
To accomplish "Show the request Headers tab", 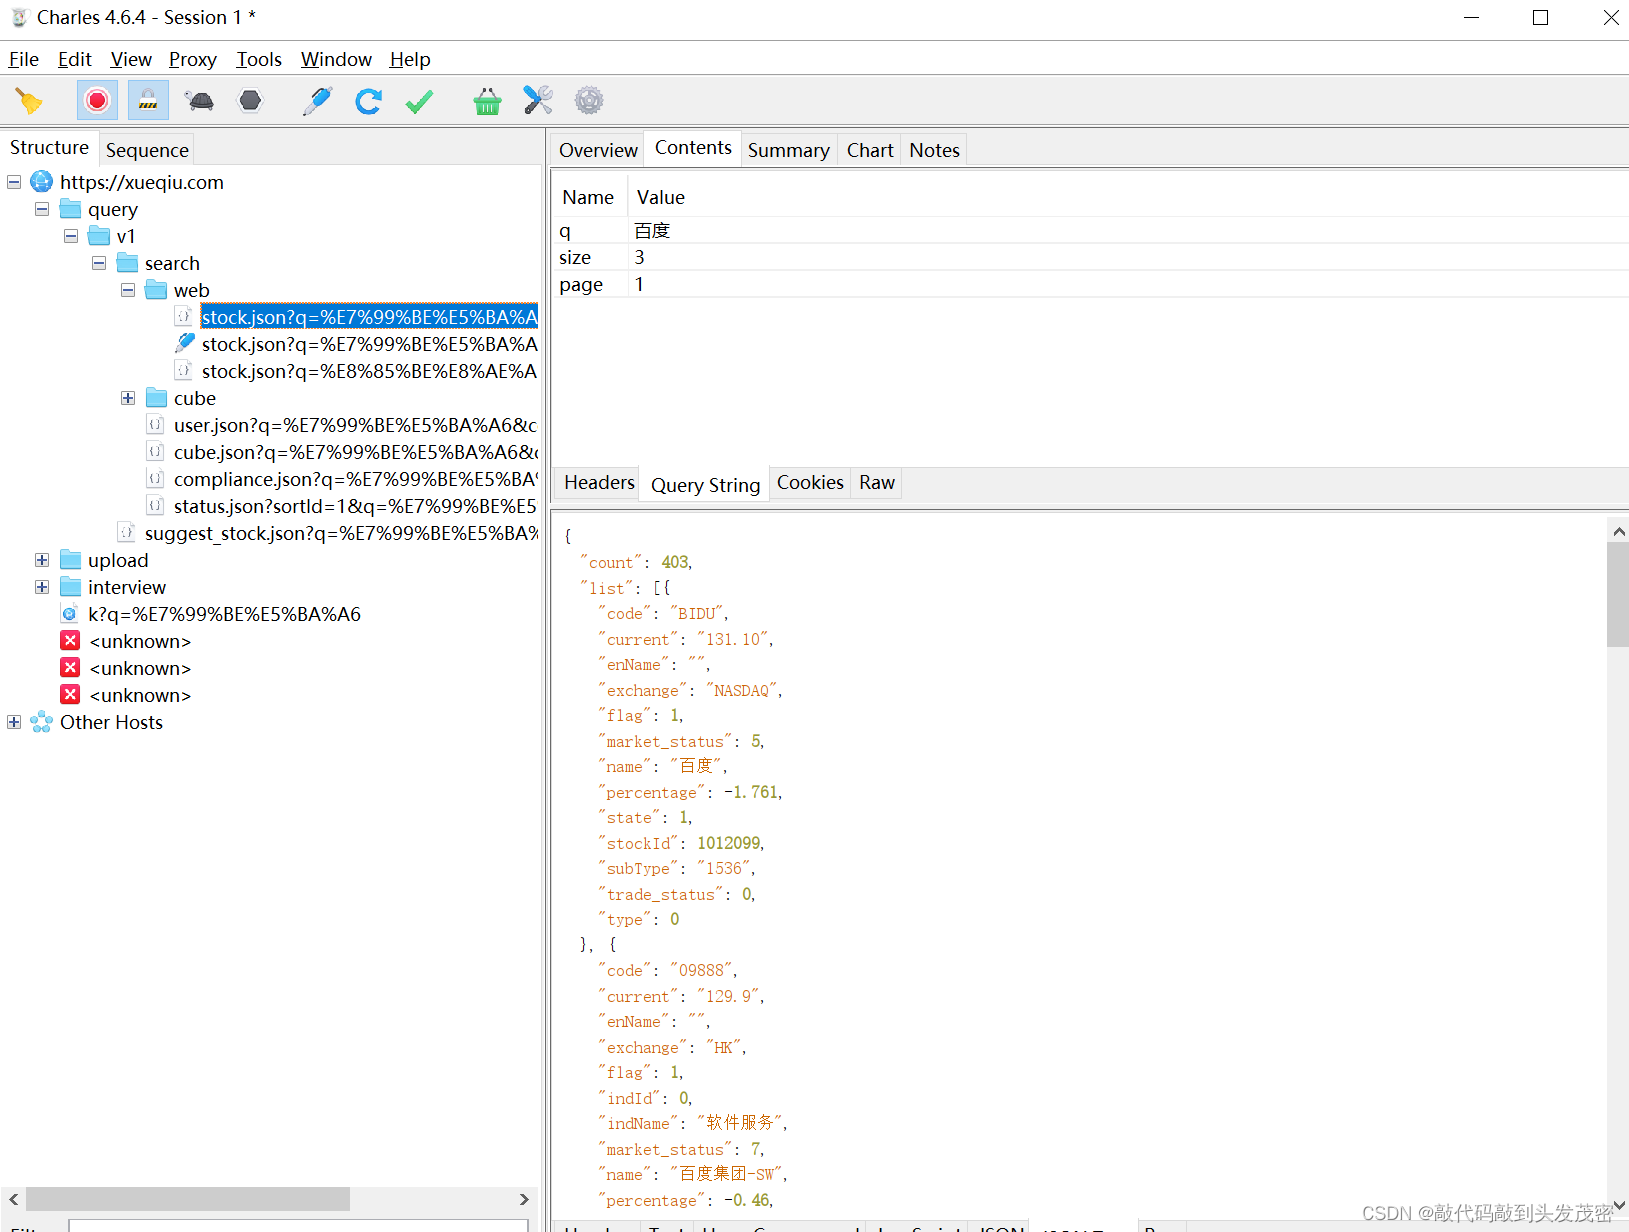I will coord(599,483).
